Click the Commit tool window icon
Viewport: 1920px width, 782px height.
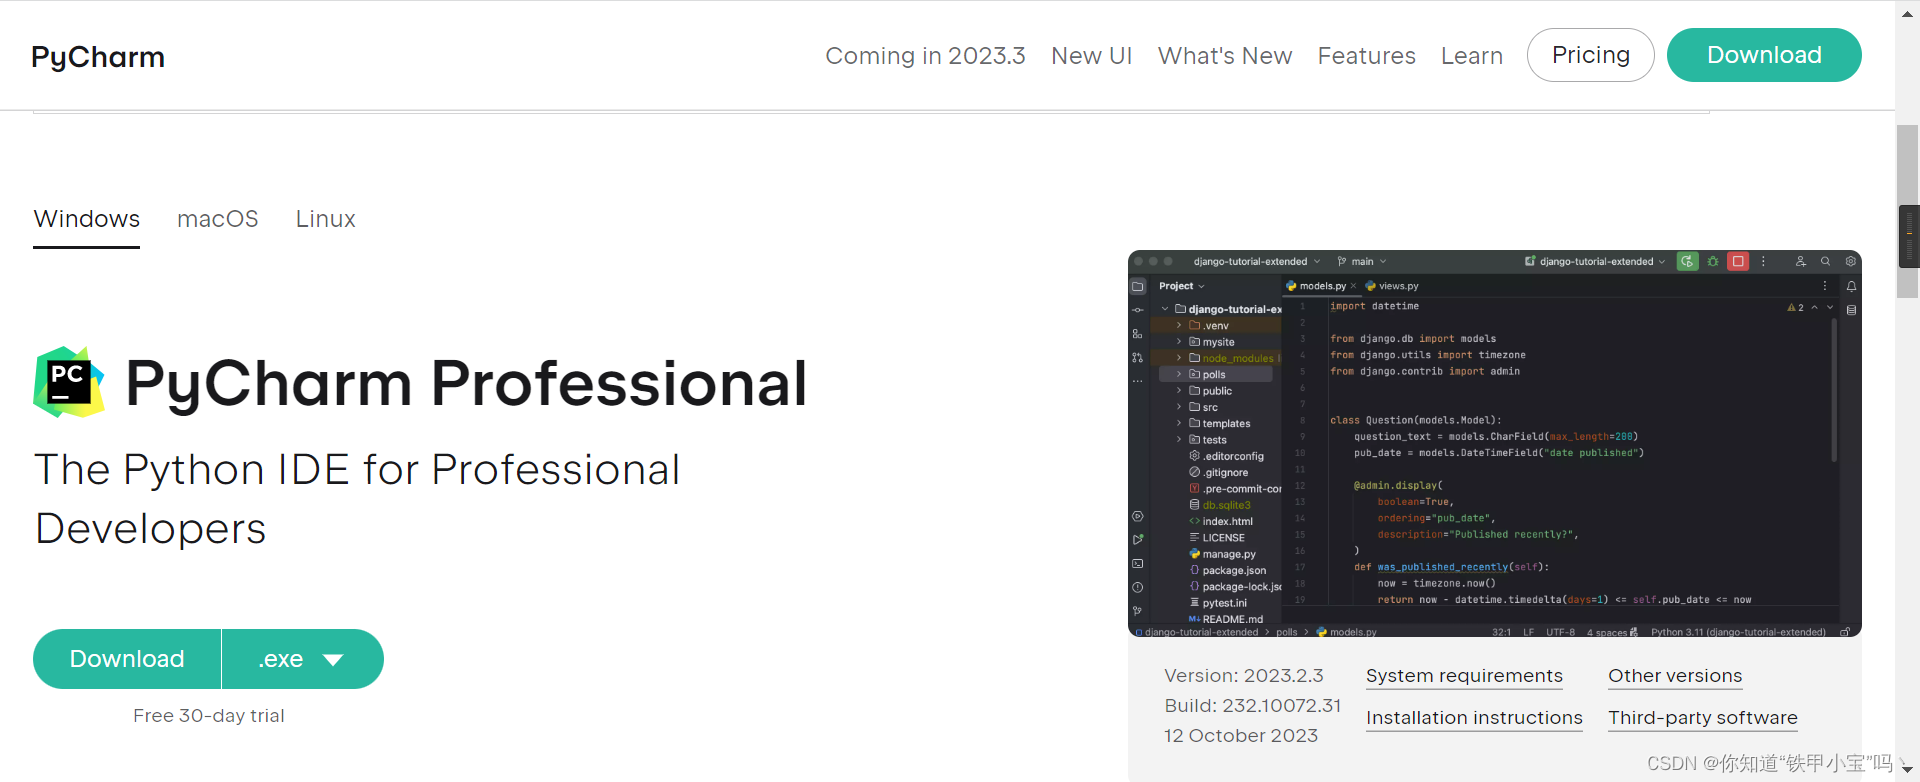(x=1138, y=310)
